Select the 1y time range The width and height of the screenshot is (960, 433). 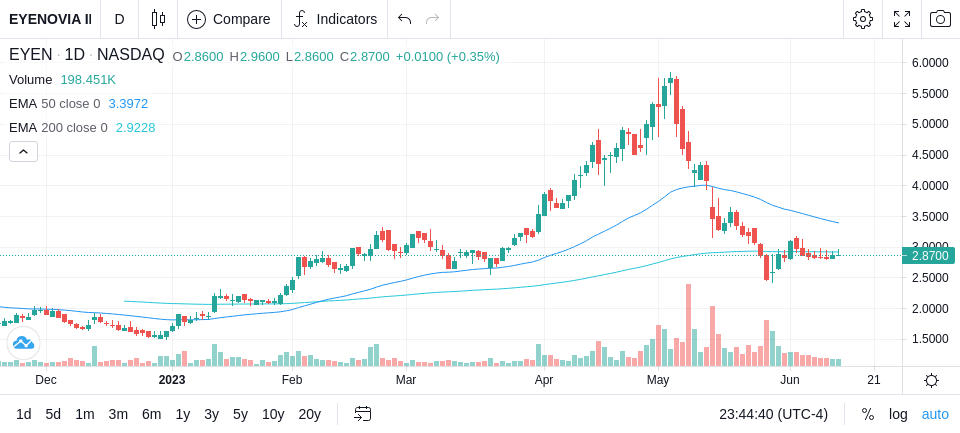(182, 414)
